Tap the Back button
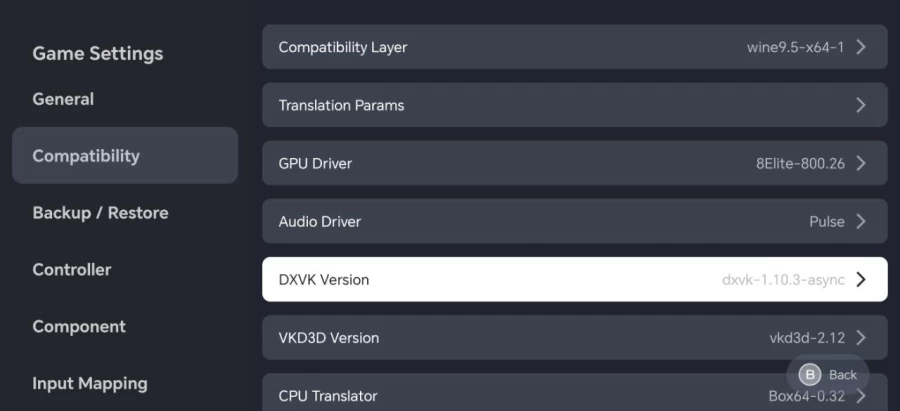Image resolution: width=900 pixels, height=411 pixels. coord(828,375)
